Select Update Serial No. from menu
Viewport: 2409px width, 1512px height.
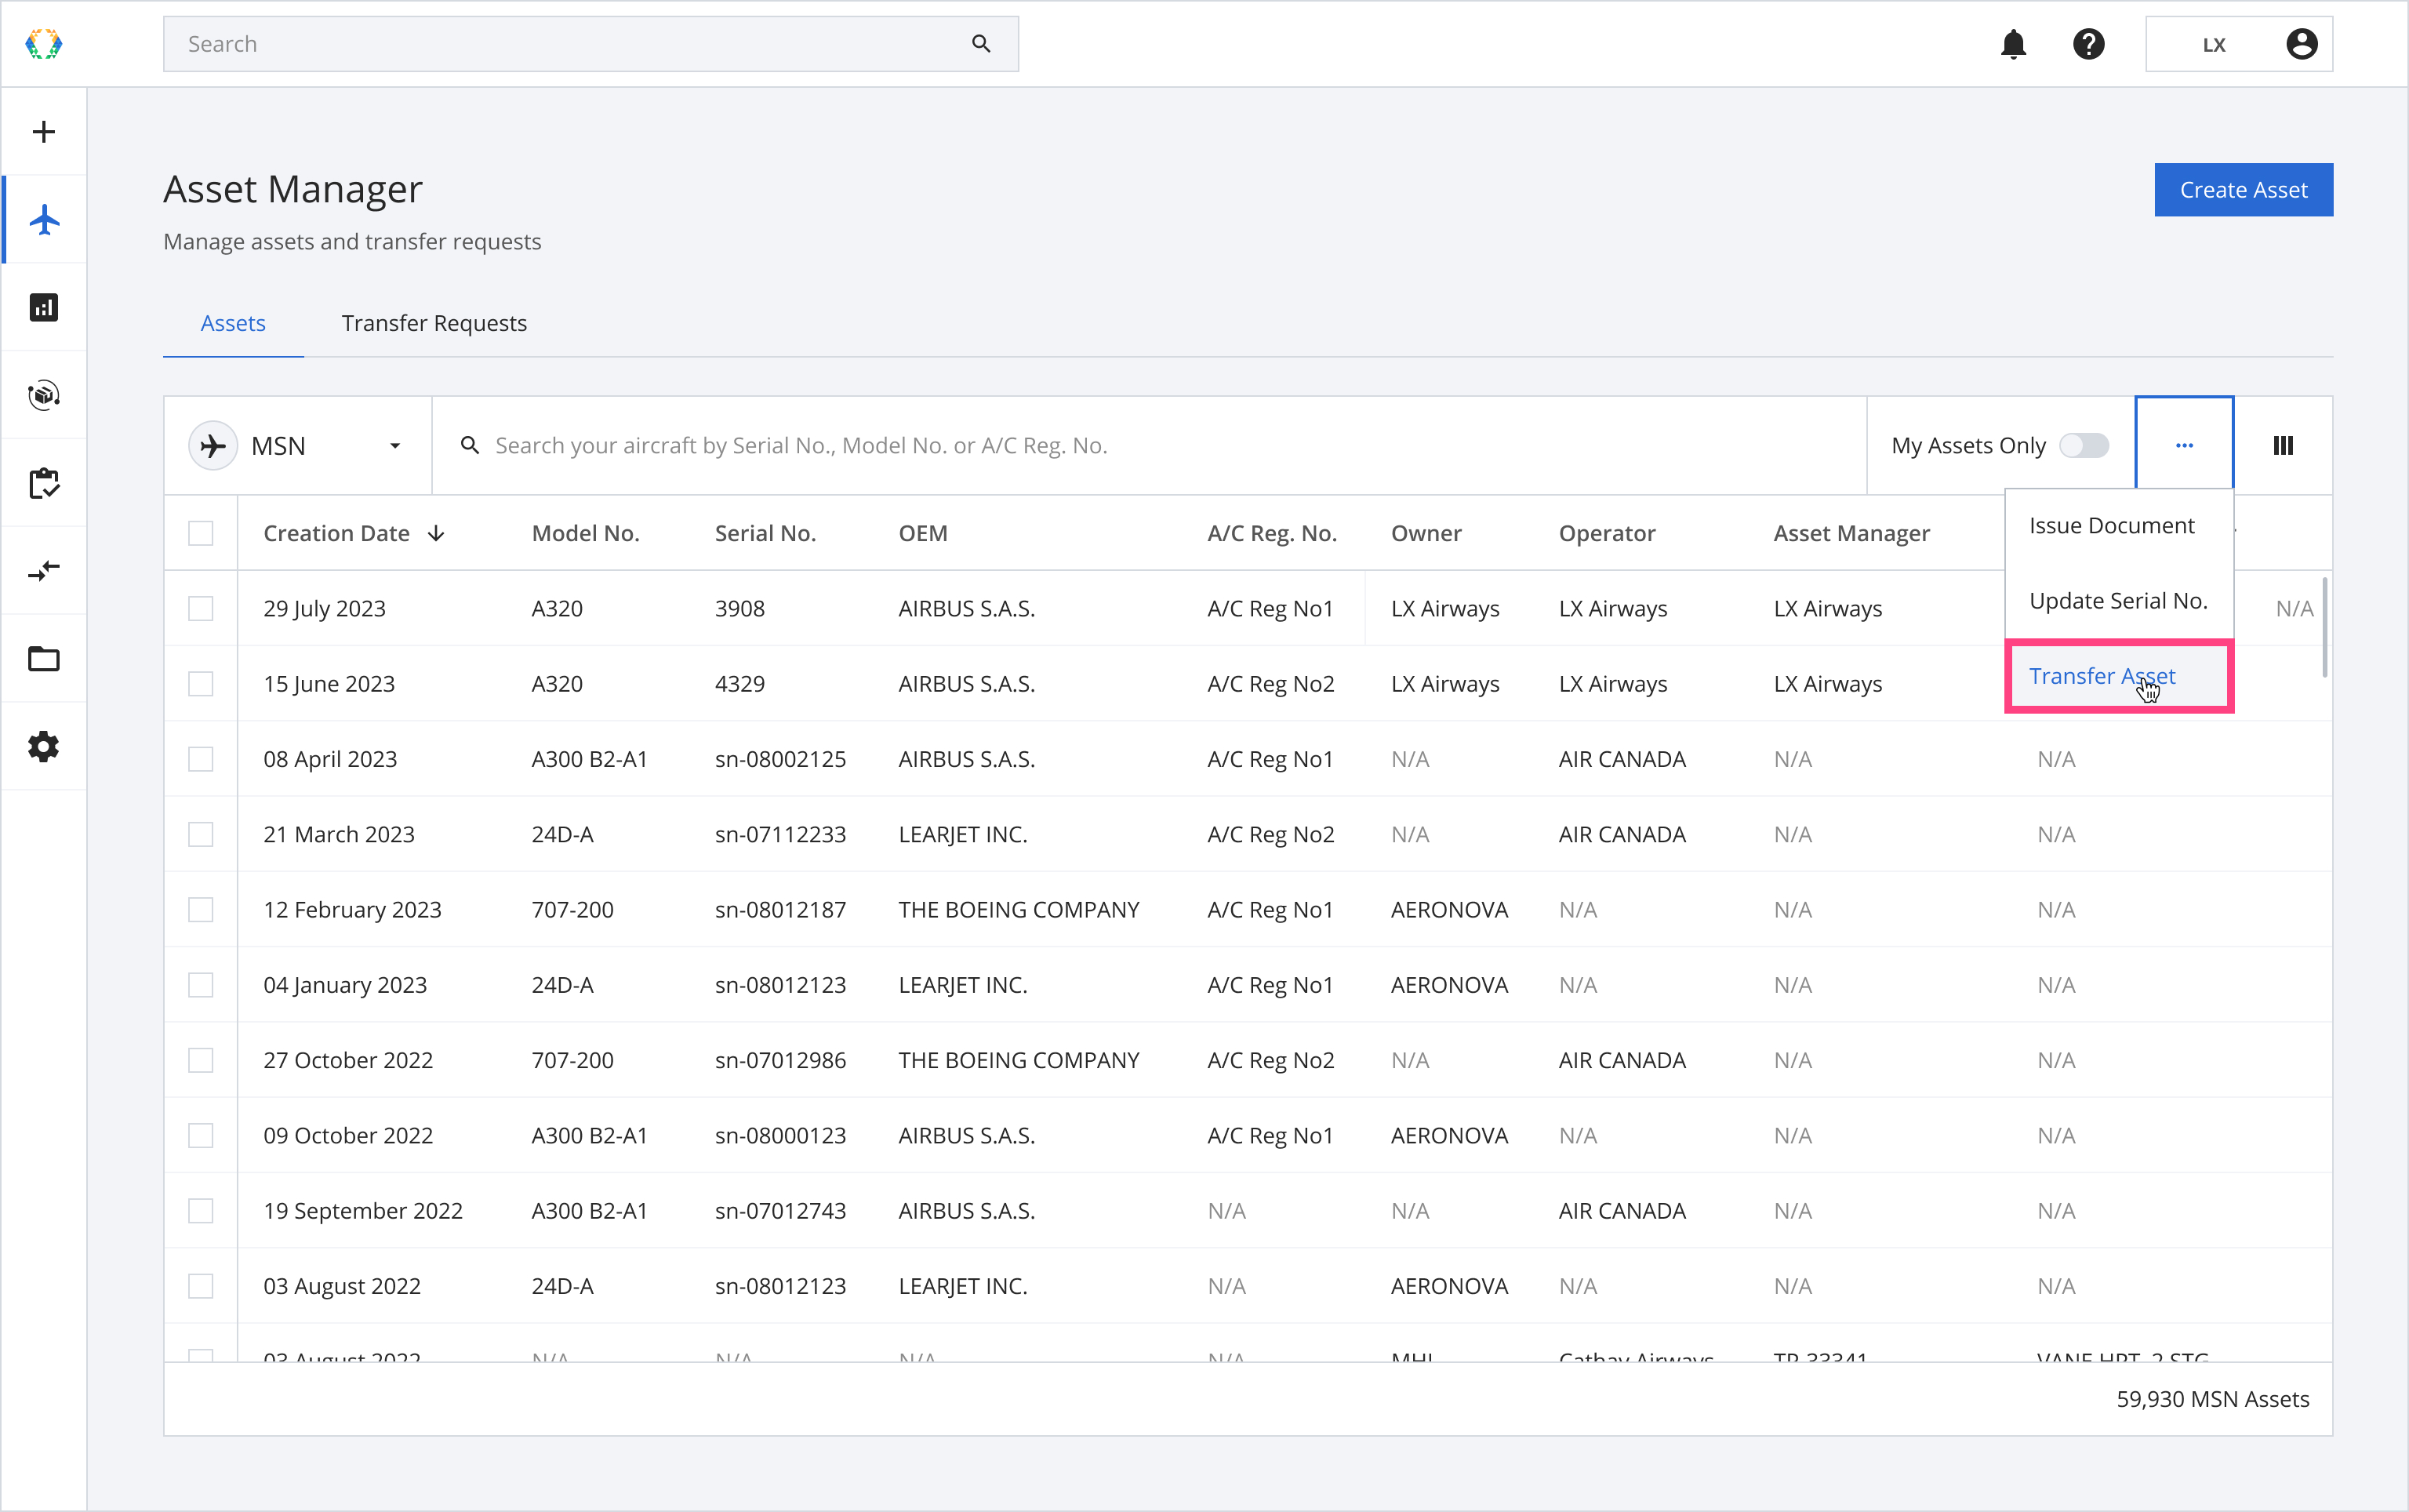[x=2118, y=601]
